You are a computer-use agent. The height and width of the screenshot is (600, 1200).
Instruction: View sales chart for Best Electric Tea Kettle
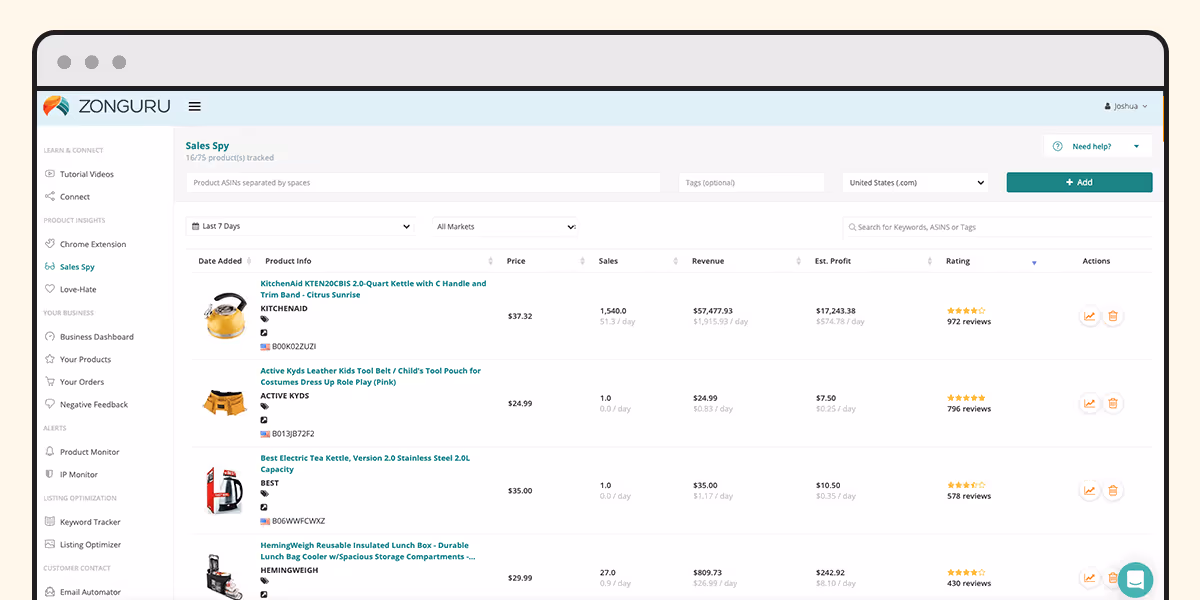click(1089, 491)
